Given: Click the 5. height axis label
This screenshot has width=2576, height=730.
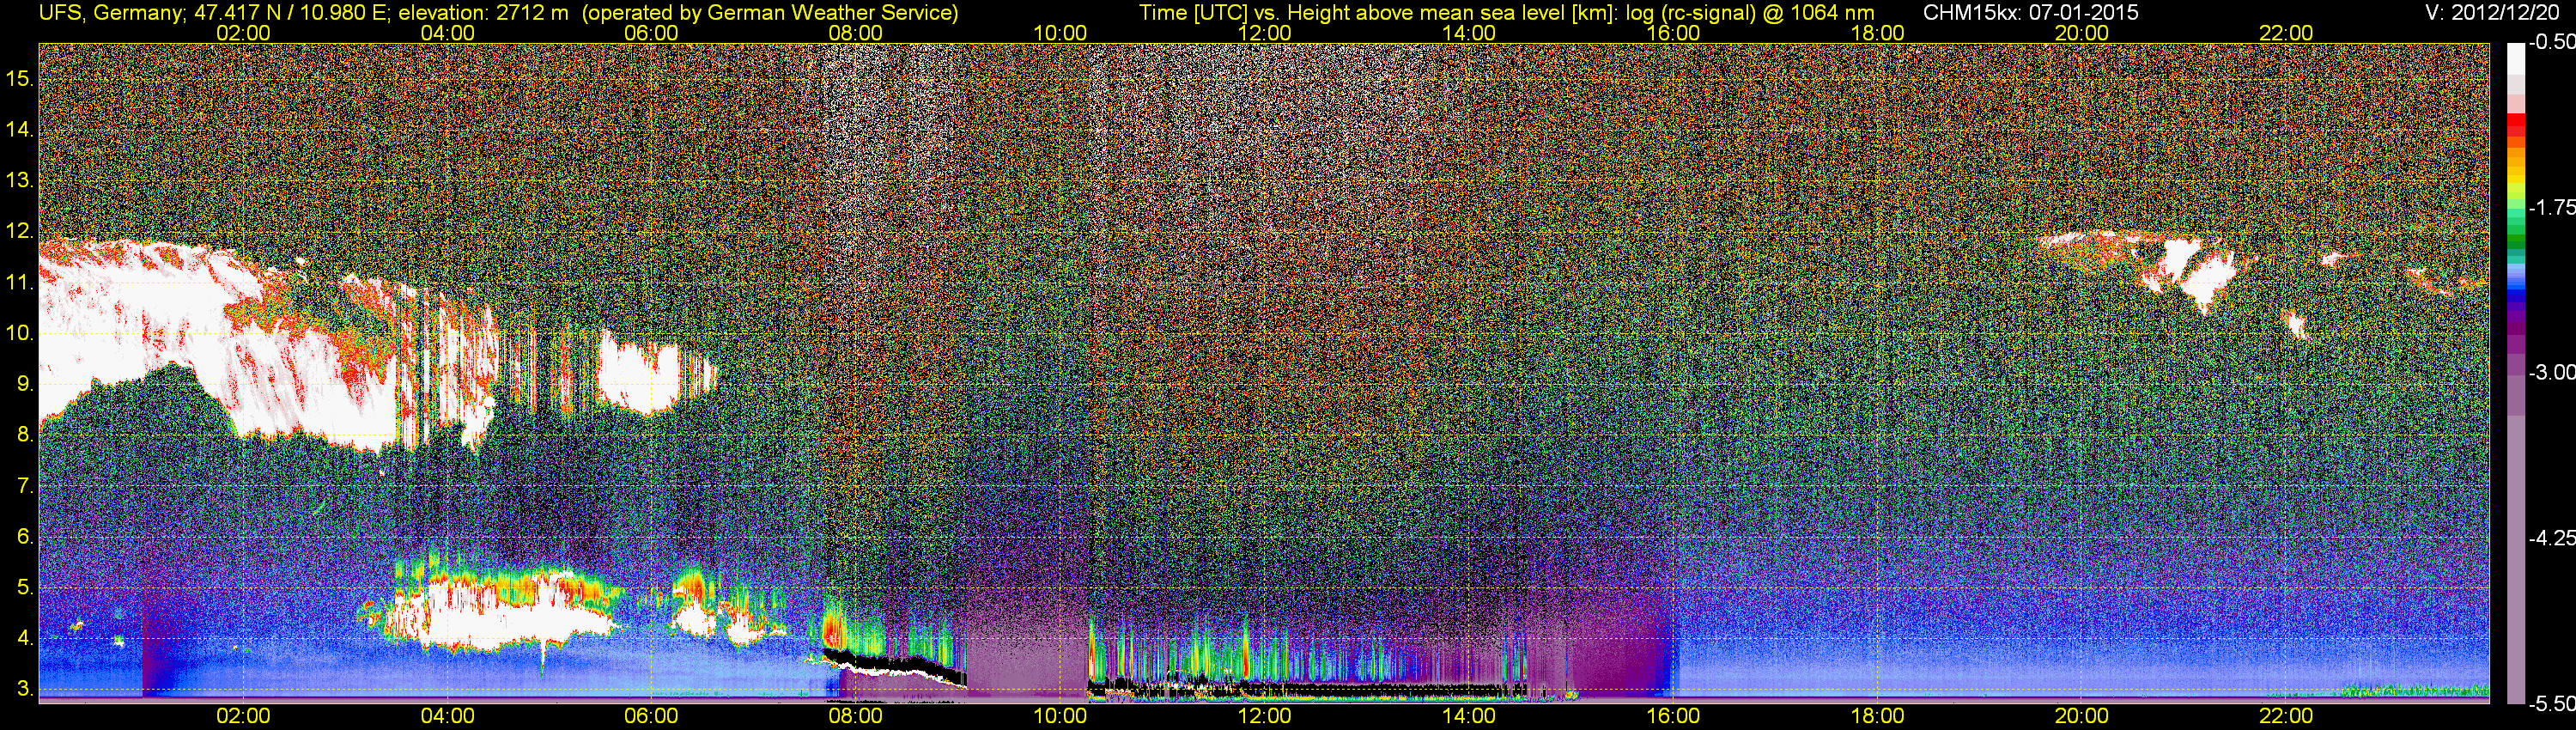Looking at the screenshot, I should click(25, 588).
